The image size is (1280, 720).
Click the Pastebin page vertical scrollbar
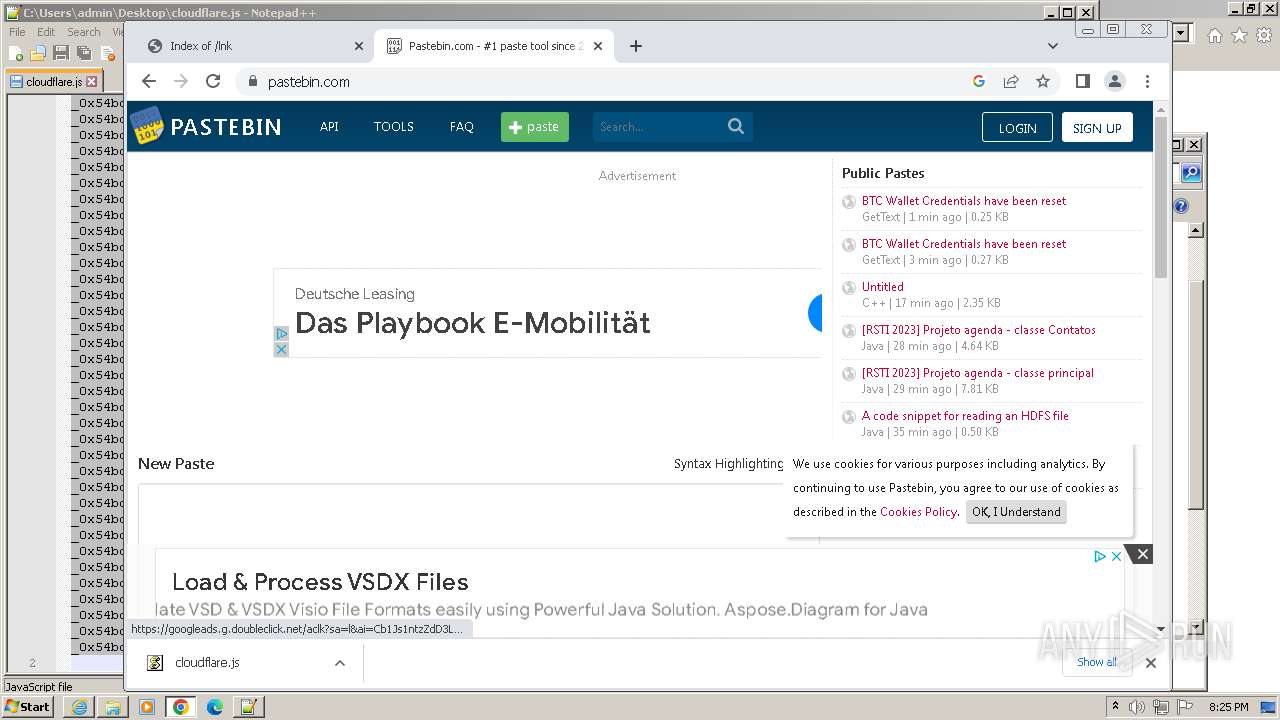(x=1160, y=197)
